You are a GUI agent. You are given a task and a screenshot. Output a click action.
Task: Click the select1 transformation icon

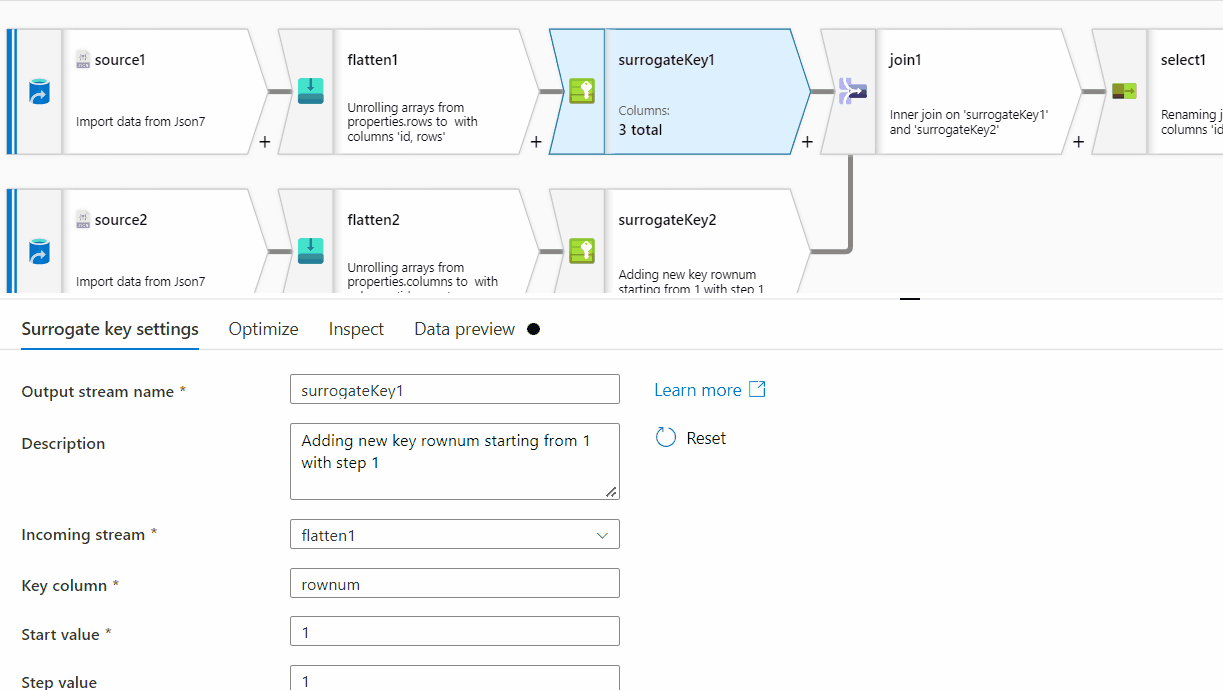[1124, 92]
